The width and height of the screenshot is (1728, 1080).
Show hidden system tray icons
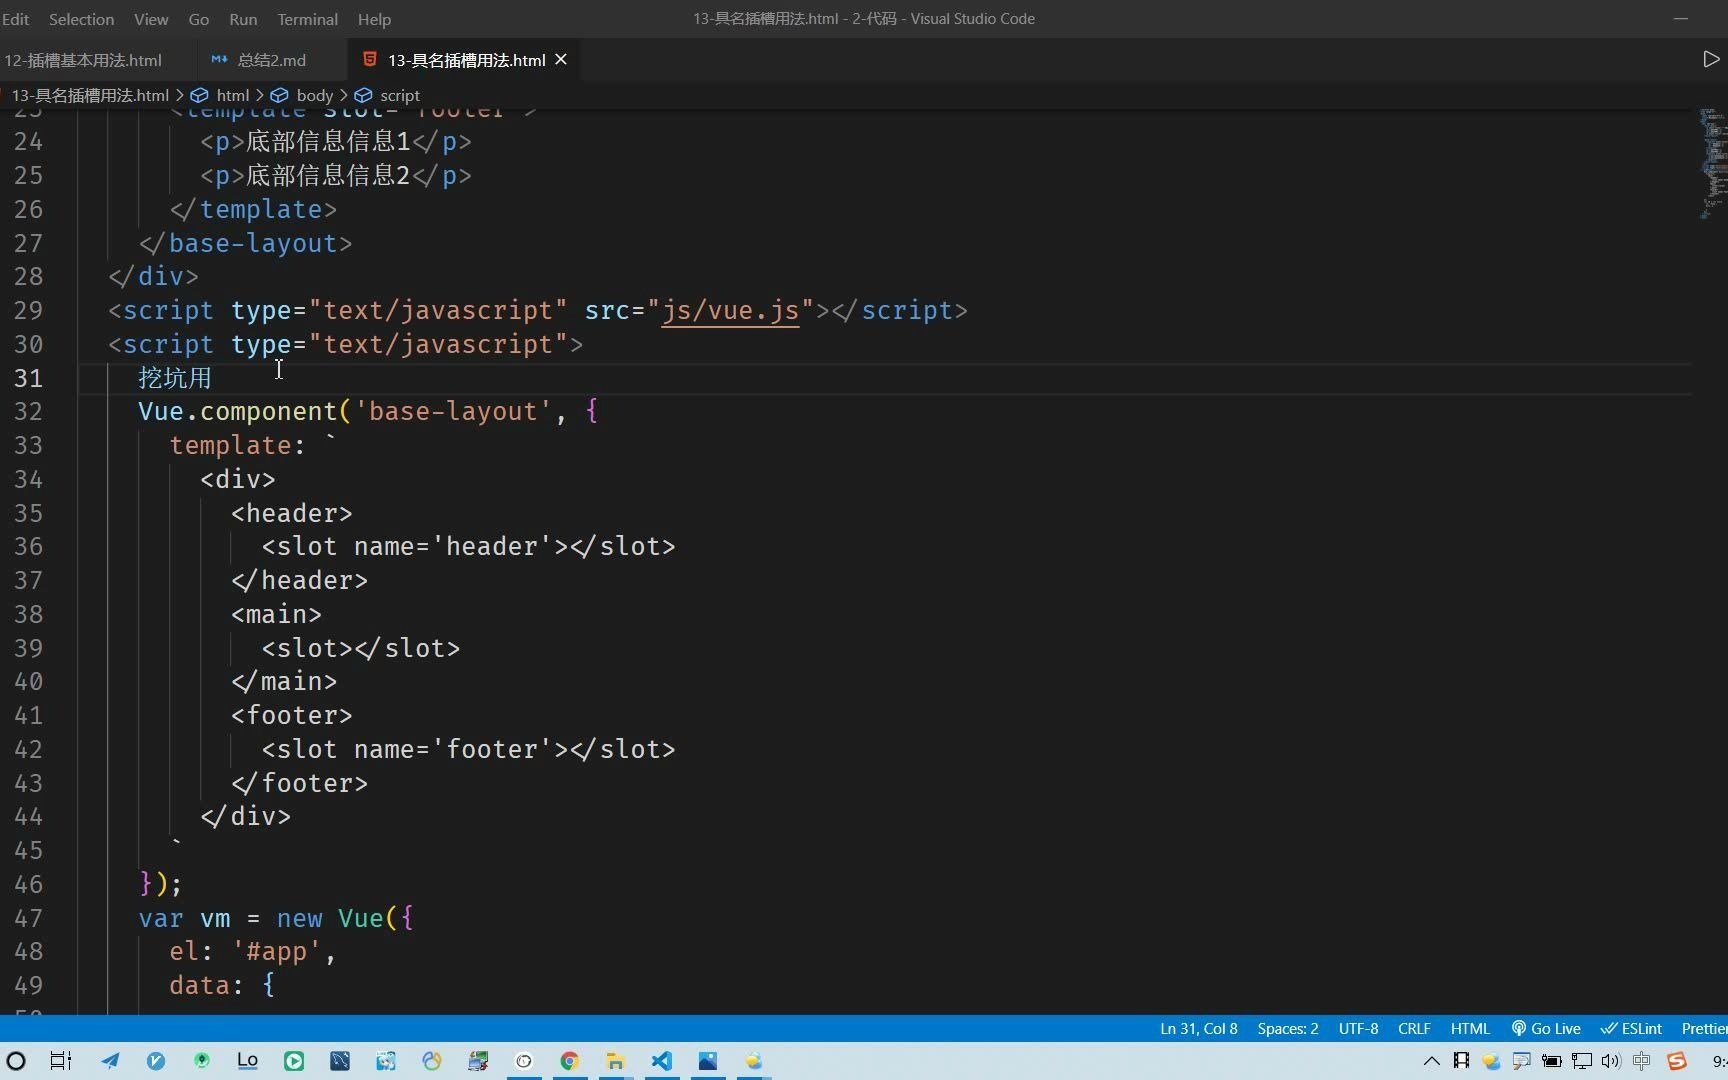tap(1432, 1061)
